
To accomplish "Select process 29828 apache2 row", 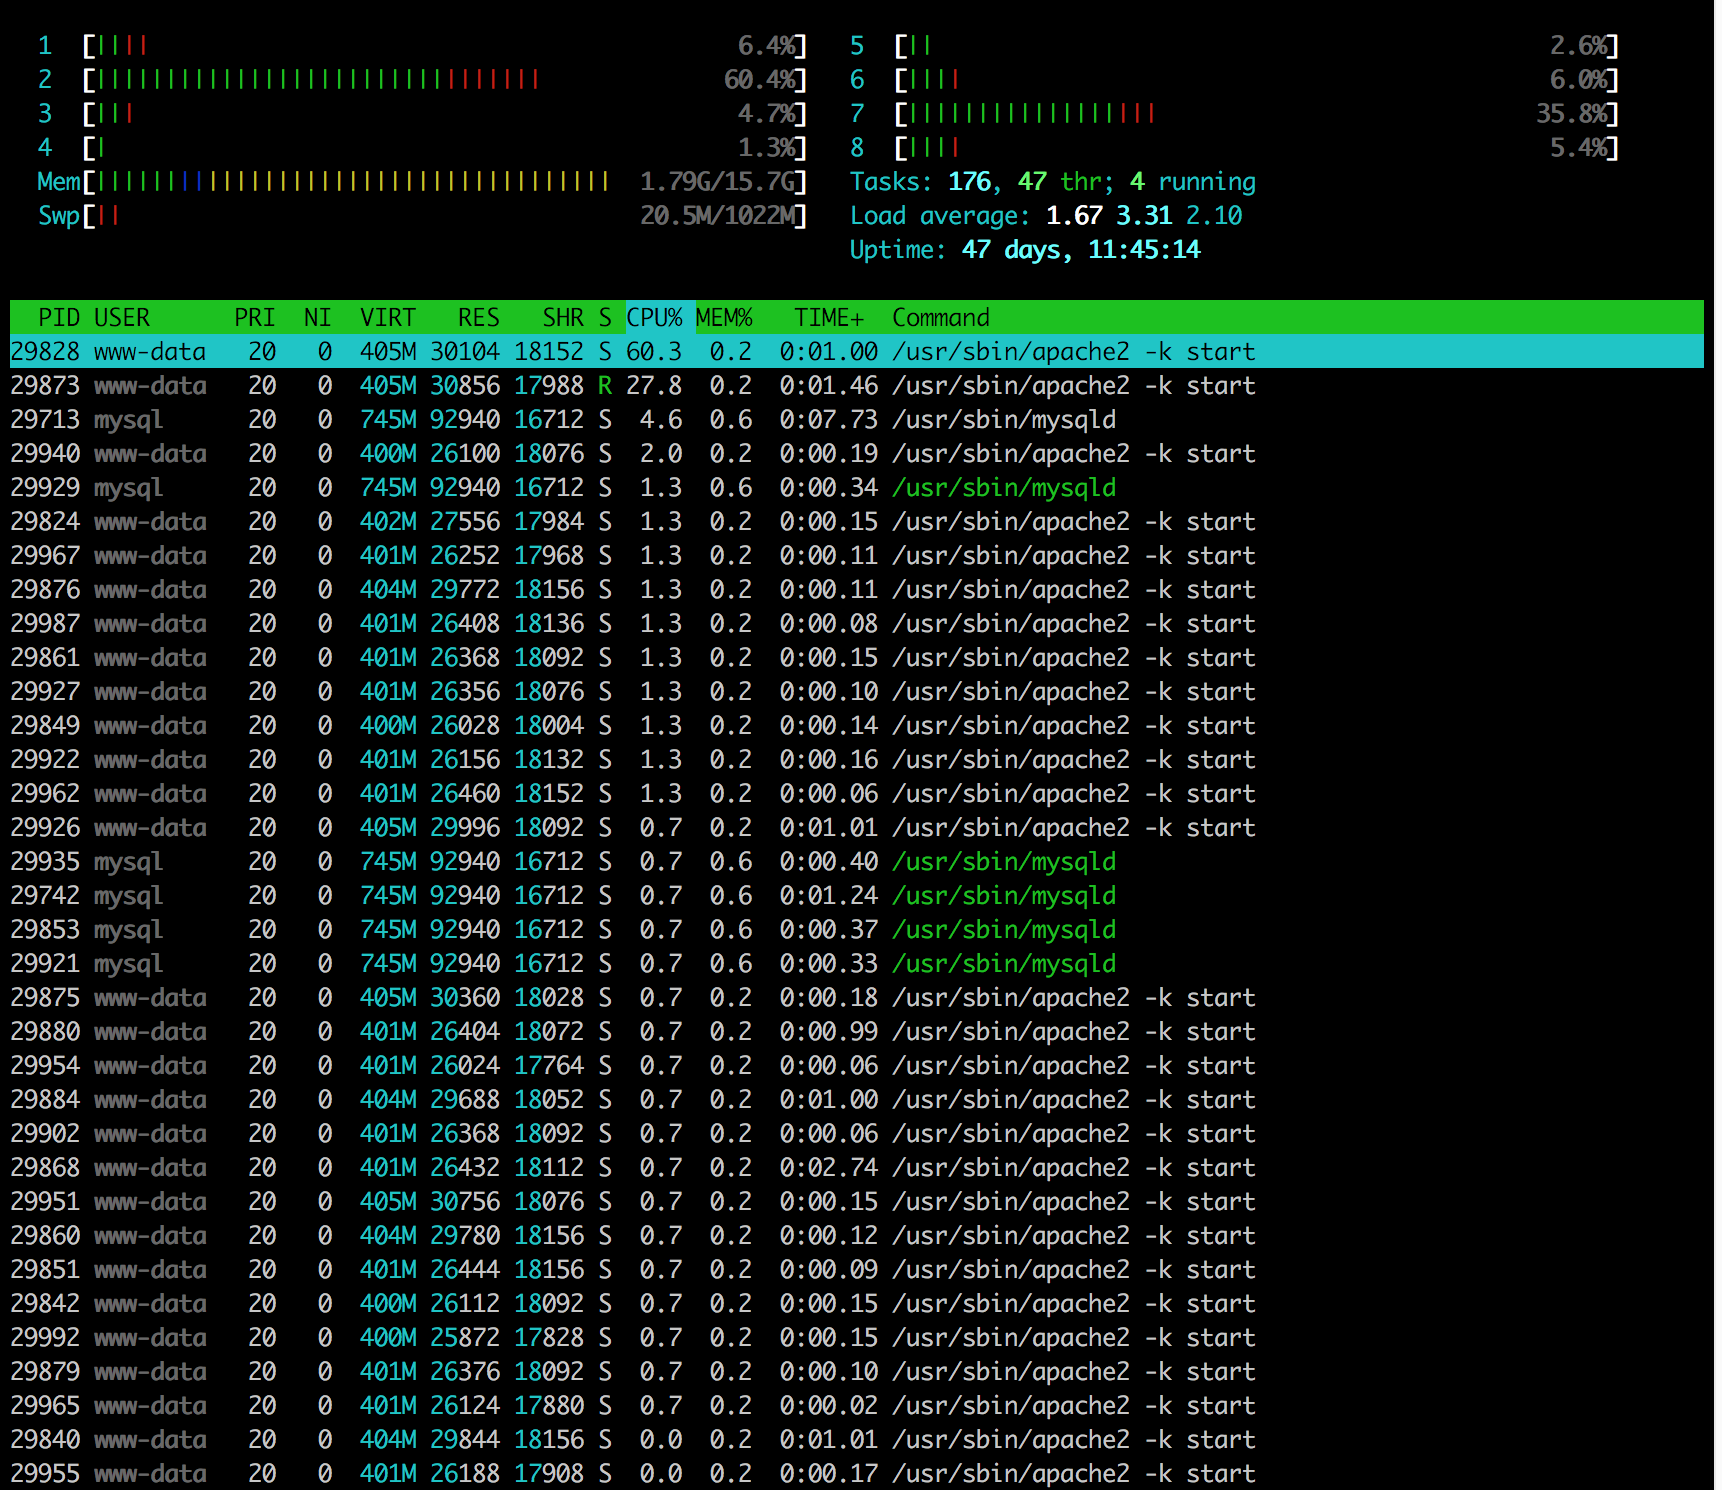I will 857,352.
